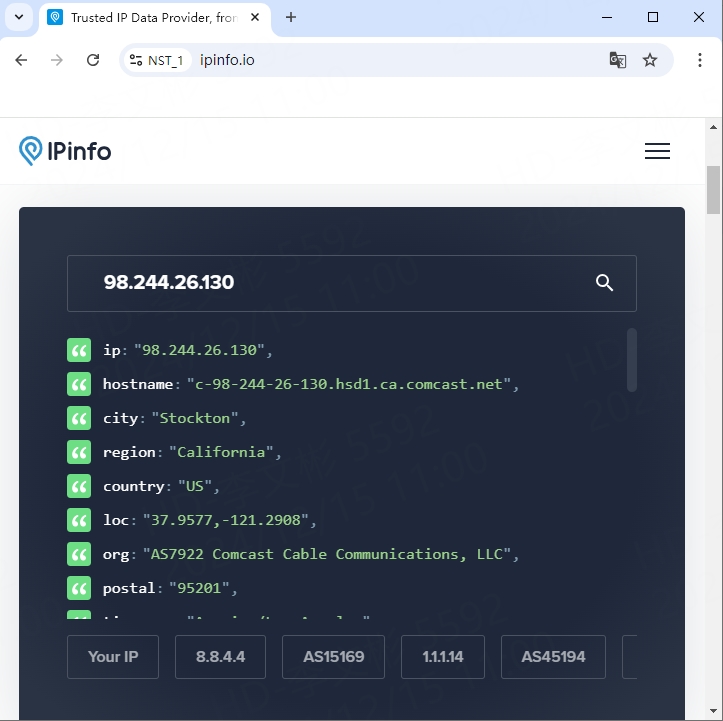Click the JSON results scrollbar
Screen dimensions: 723x721
tap(631, 360)
